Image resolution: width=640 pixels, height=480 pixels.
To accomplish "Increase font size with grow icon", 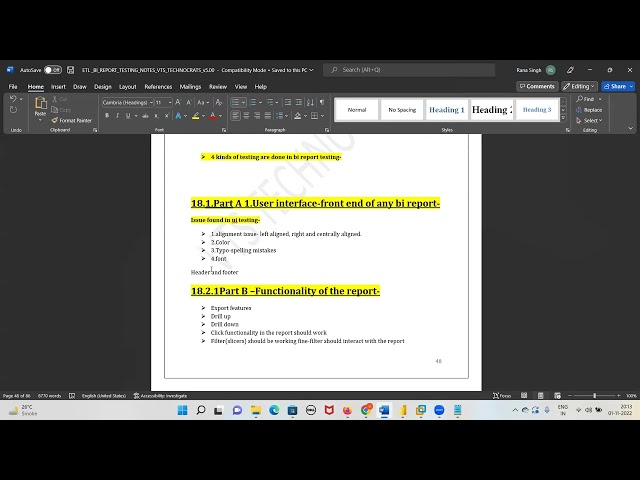I will (x=178, y=102).
